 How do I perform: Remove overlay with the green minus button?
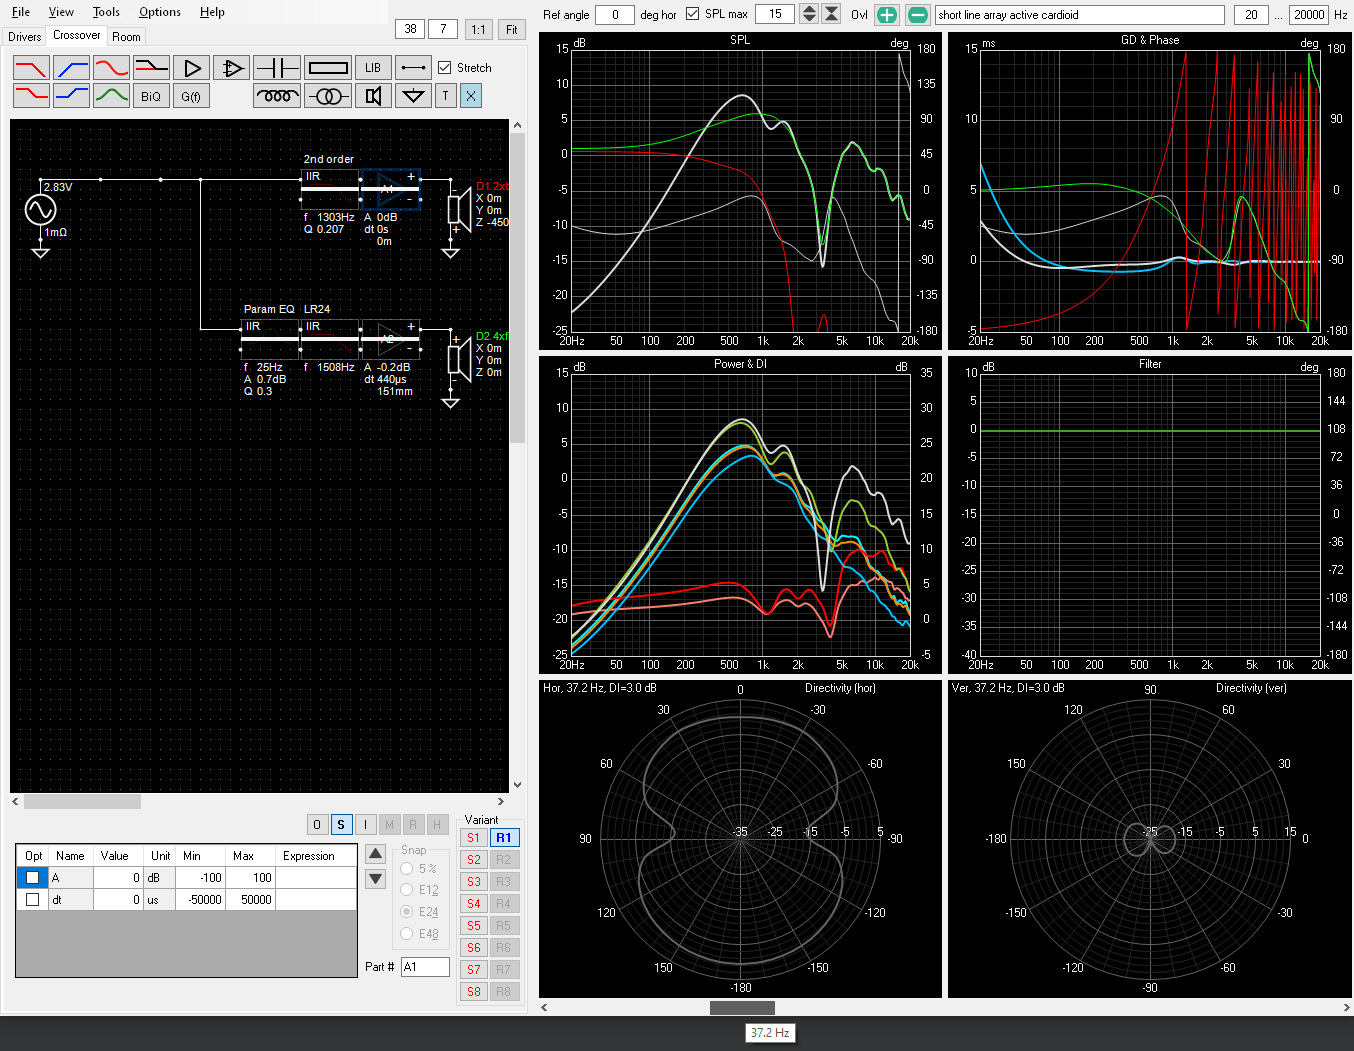918,15
